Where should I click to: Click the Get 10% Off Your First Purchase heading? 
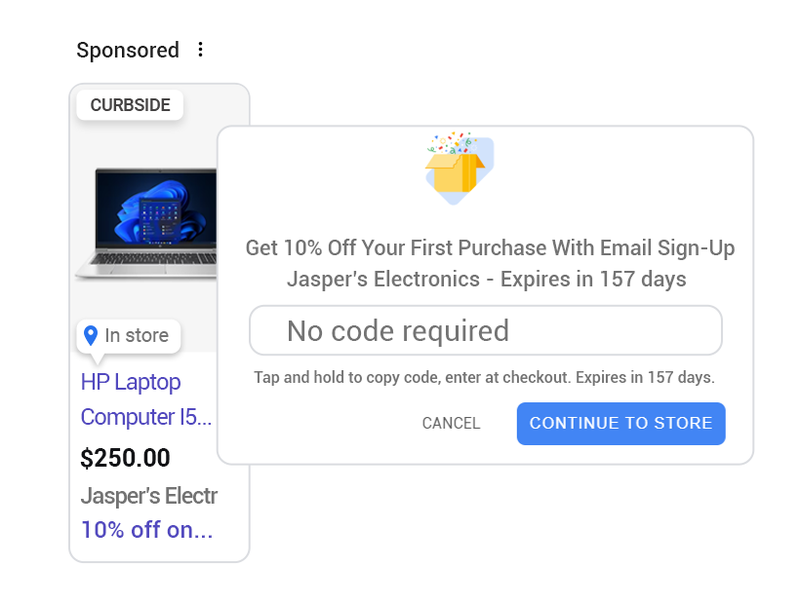[490, 248]
